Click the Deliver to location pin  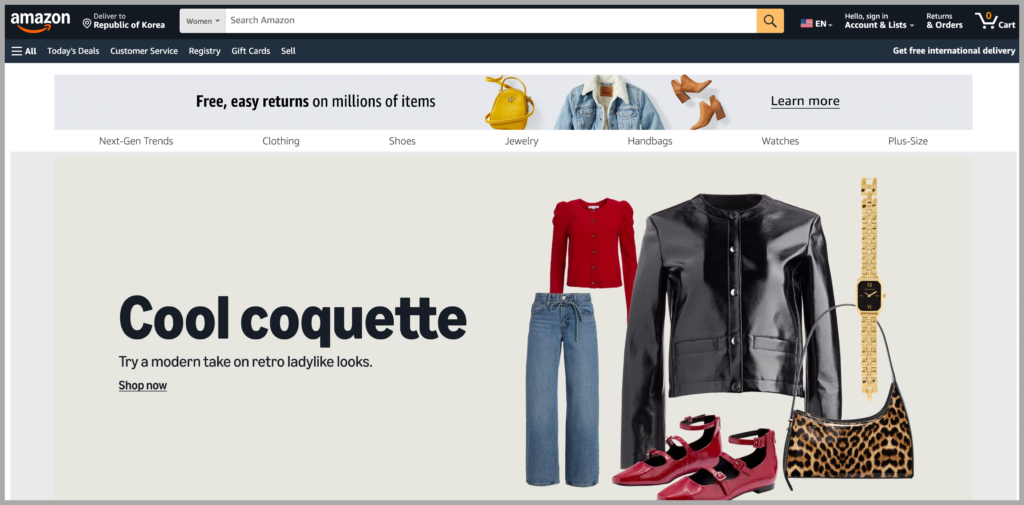(87, 24)
